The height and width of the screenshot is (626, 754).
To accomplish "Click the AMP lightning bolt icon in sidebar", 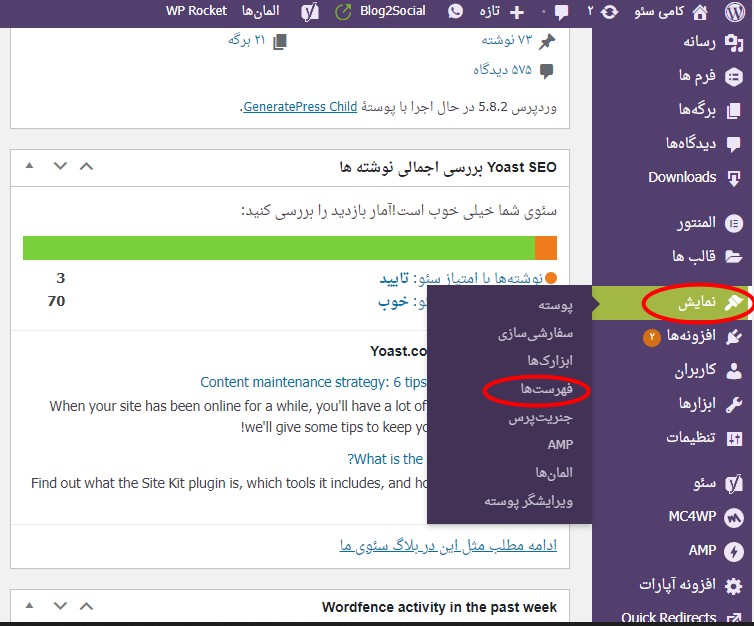I will (x=734, y=551).
